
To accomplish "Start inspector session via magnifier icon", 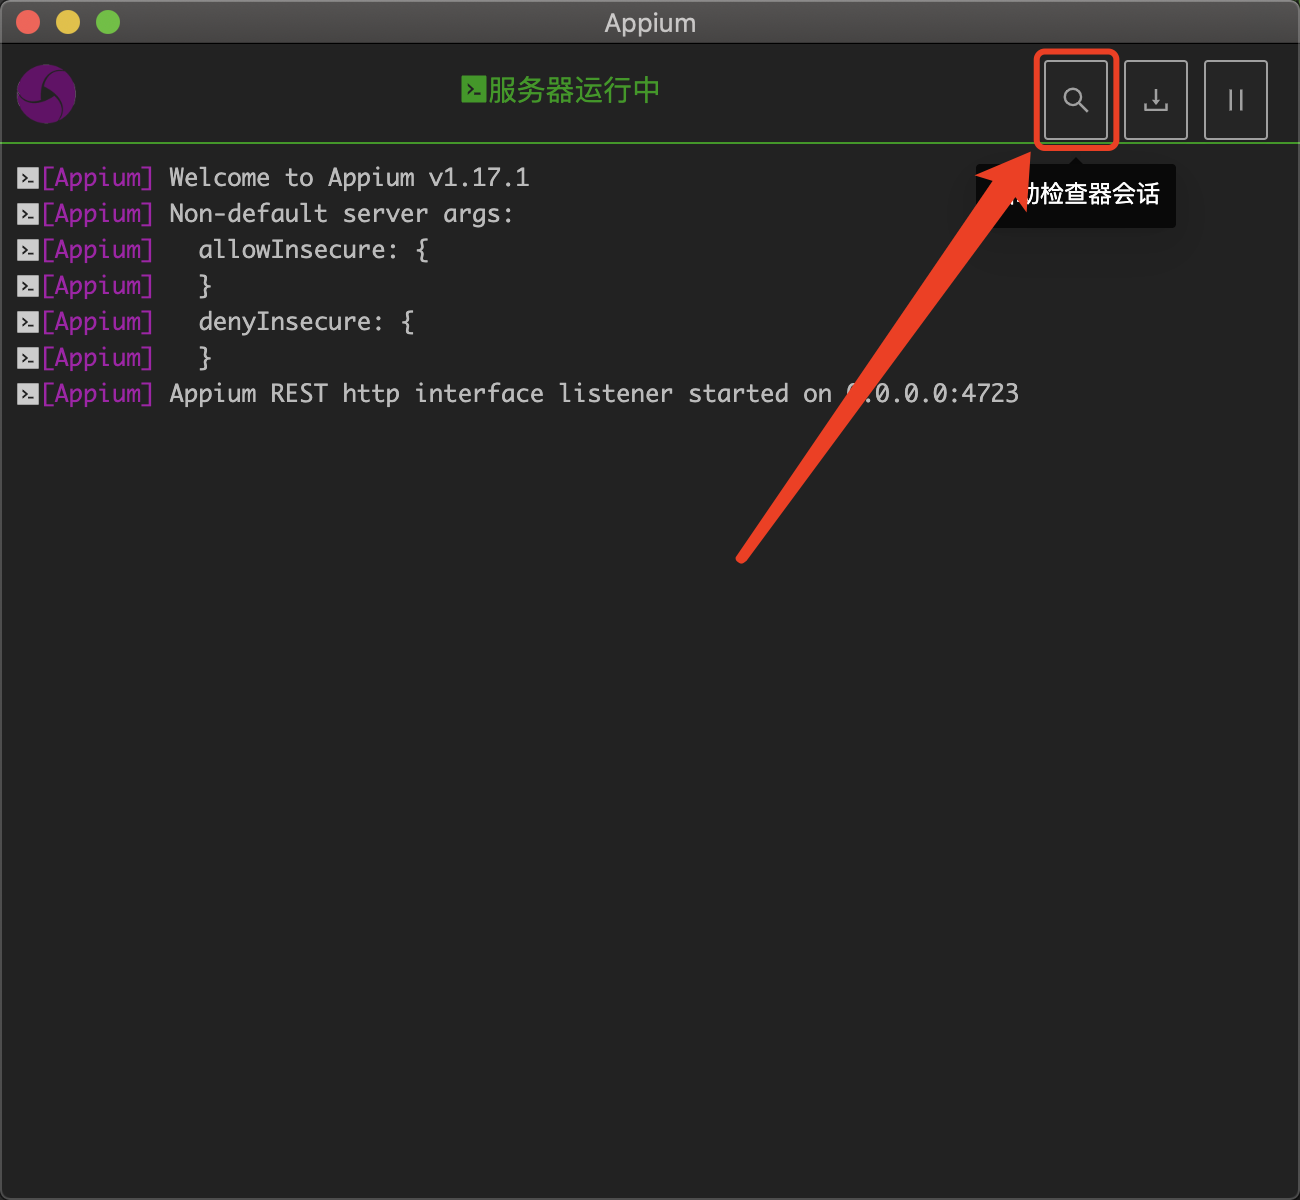I will [1076, 100].
